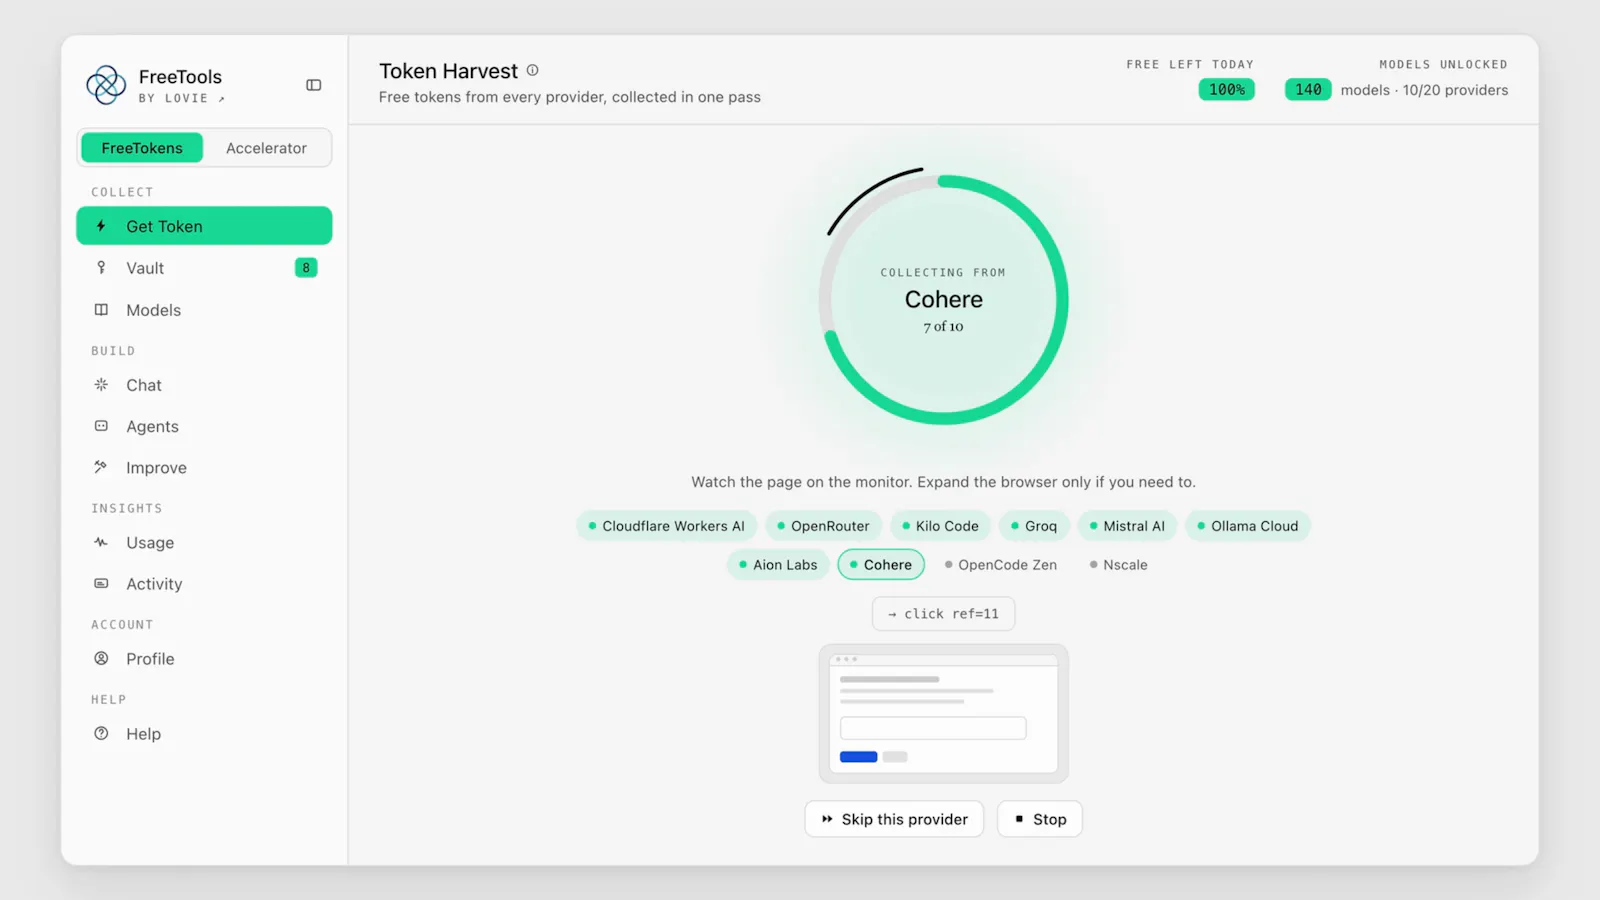Click the user circle icon next to Profile
Image resolution: width=1600 pixels, height=900 pixels.
(x=101, y=658)
